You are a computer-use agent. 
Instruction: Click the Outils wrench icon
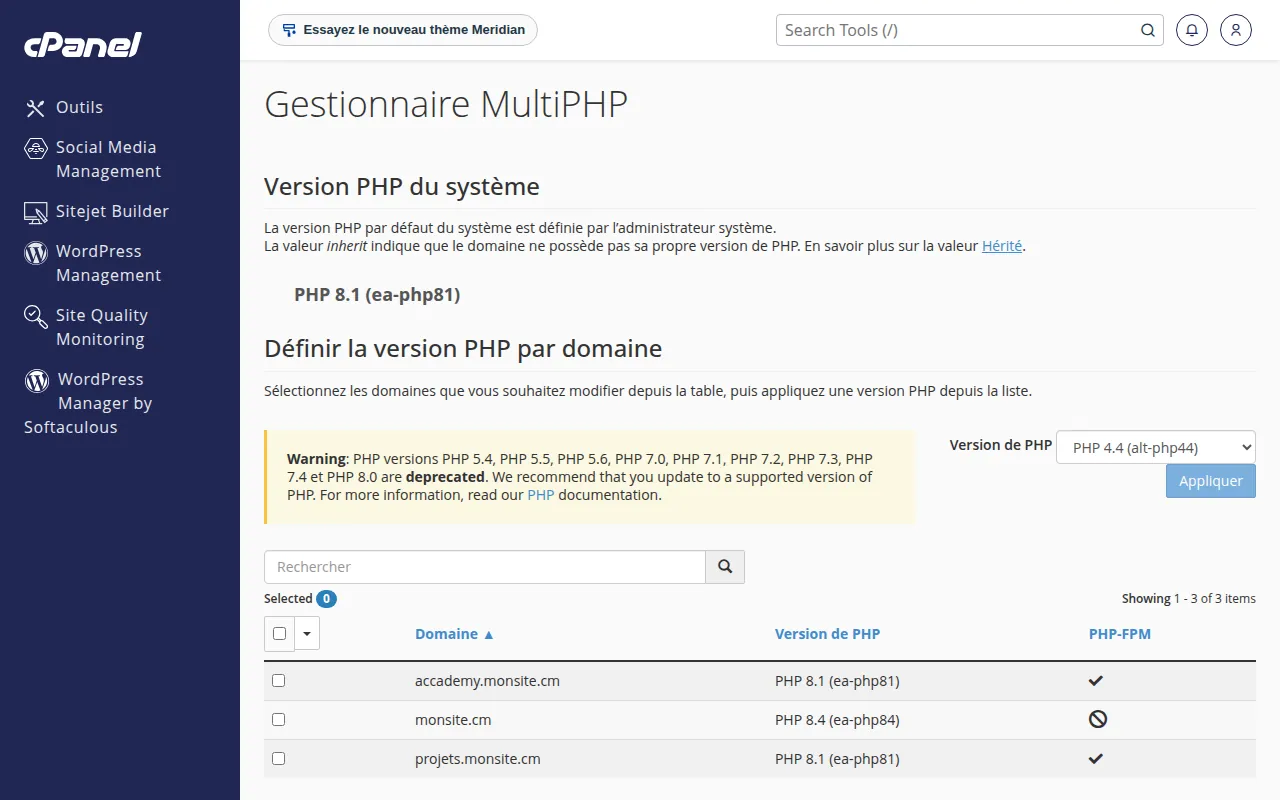tap(36, 108)
